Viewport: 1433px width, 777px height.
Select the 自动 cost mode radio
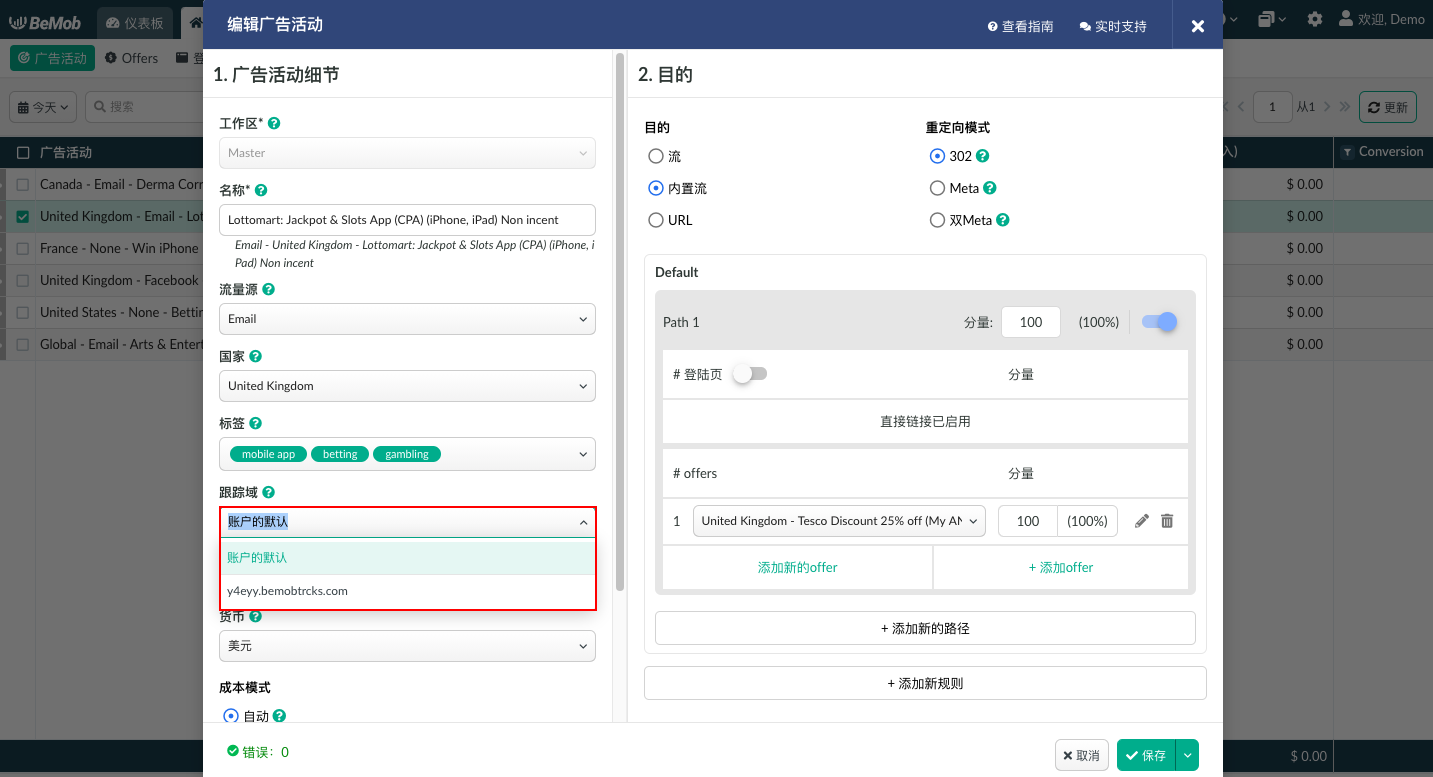pos(231,716)
